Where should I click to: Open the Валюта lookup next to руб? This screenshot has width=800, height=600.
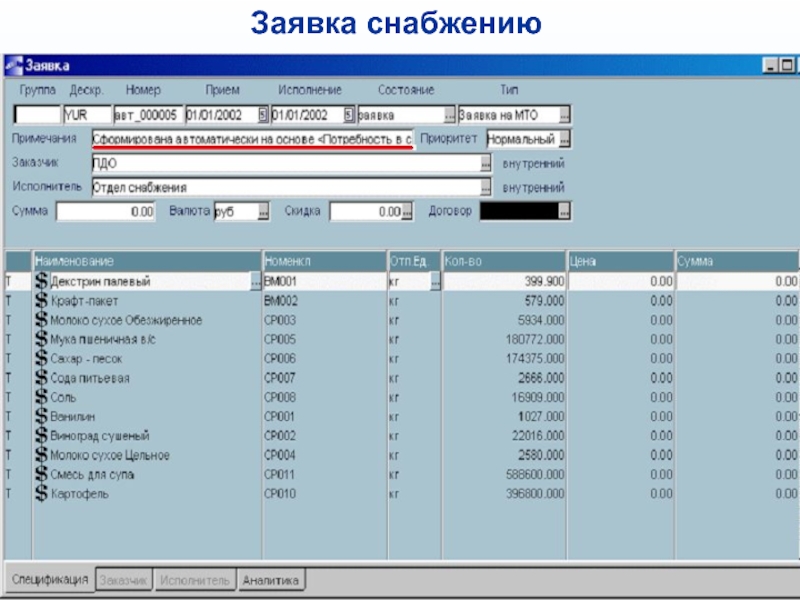(263, 211)
